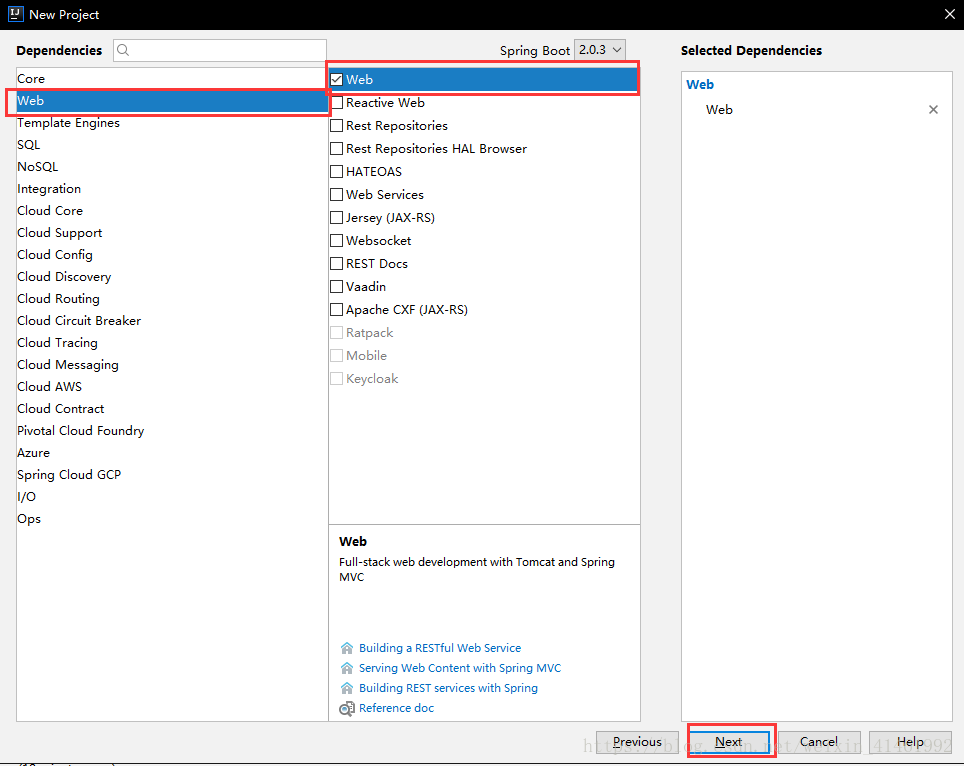Open Building REST services with Spring link
This screenshot has width=964, height=766.
coord(448,688)
